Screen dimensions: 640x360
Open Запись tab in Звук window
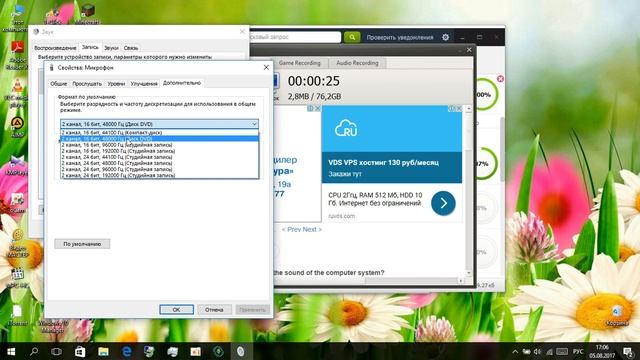click(x=90, y=47)
